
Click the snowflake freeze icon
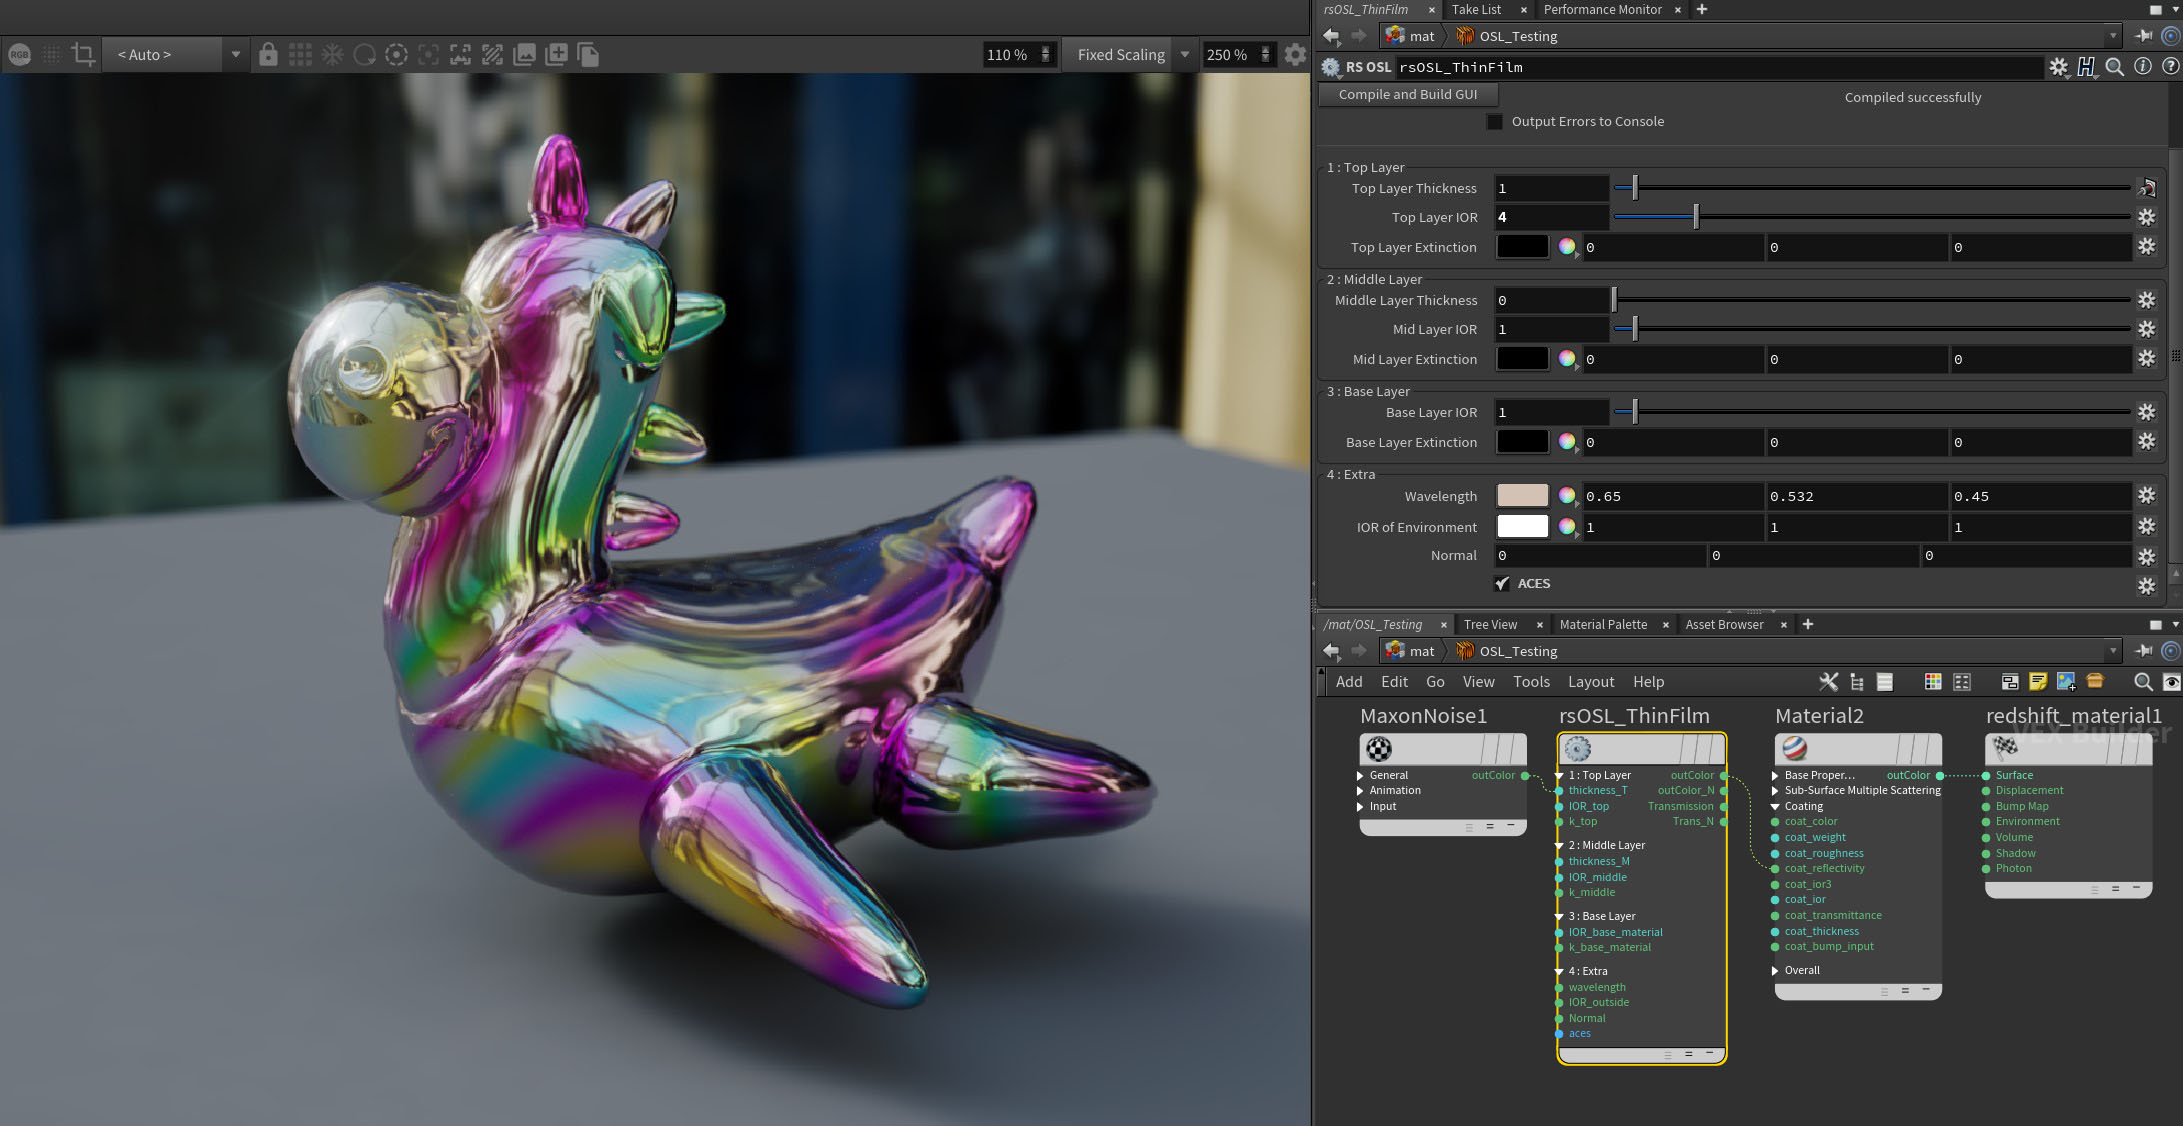(x=332, y=55)
